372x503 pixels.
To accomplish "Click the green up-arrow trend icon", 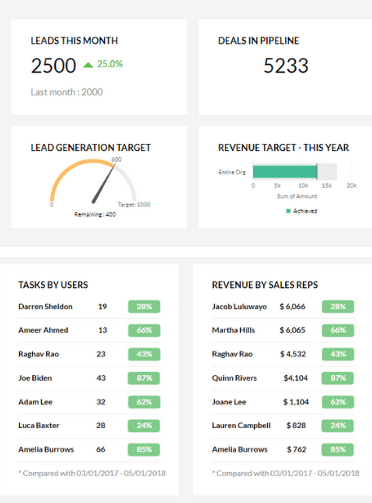I will click(x=88, y=65).
